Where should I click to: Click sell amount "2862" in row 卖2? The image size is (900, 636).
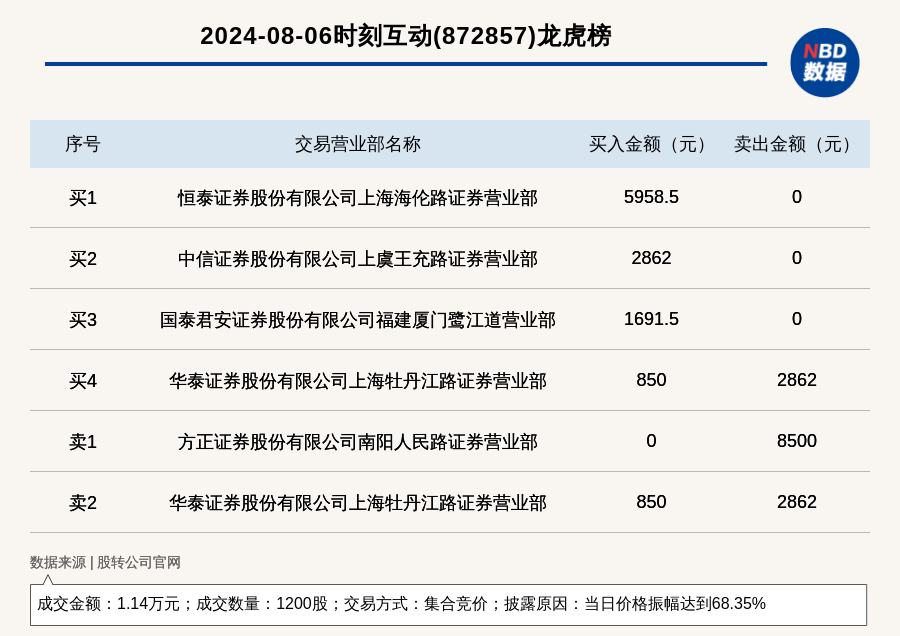coord(797,502)
